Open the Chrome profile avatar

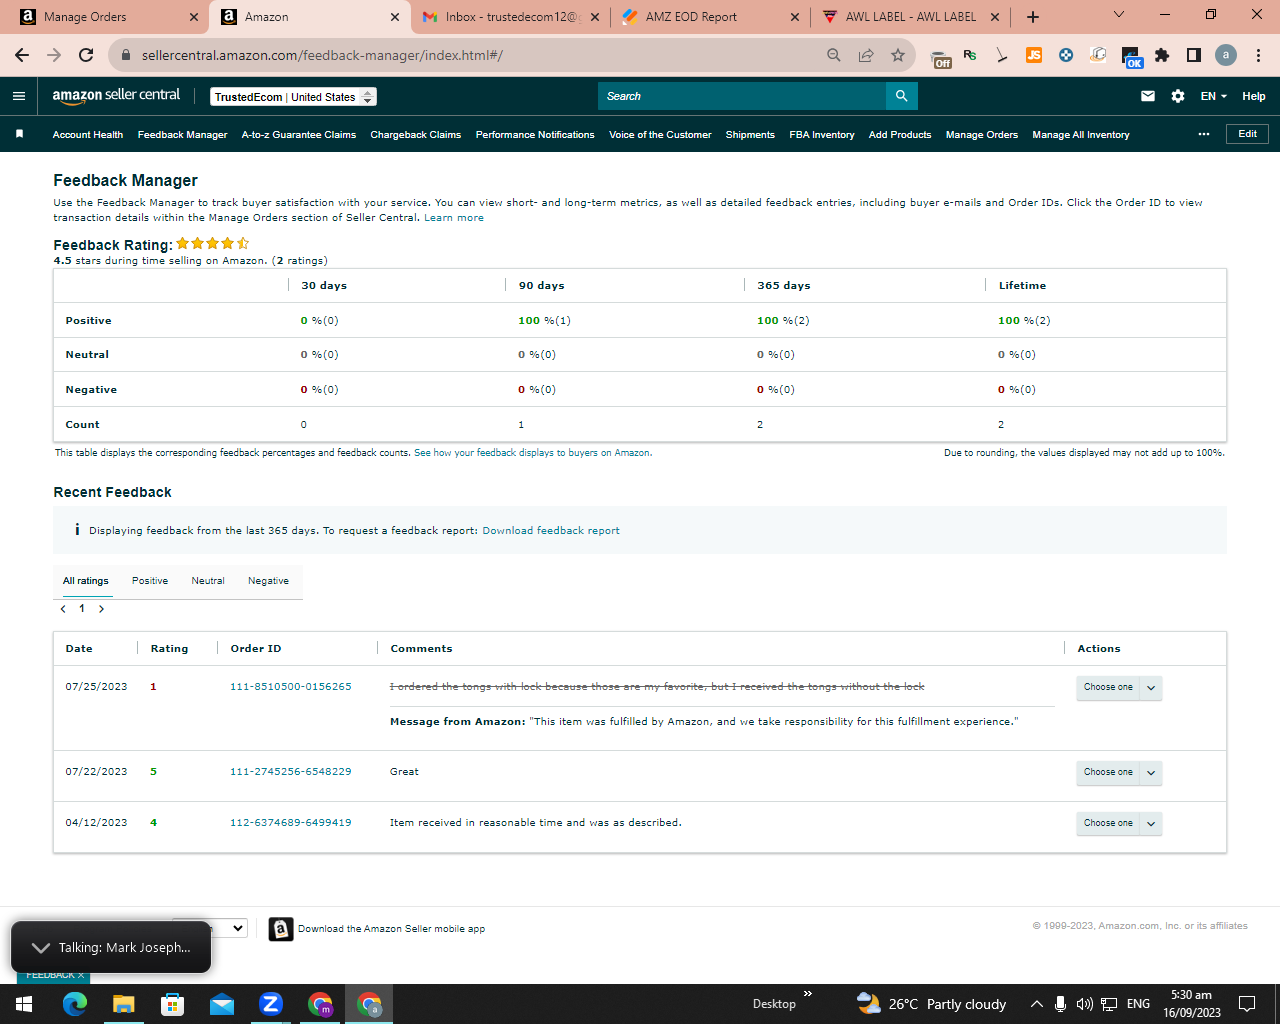(x=1226, y=55)
